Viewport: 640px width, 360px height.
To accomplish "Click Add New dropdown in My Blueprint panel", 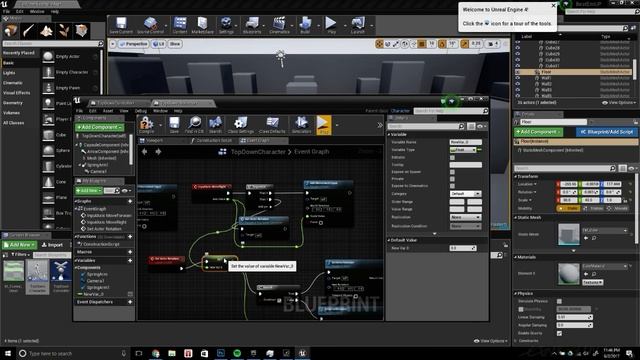I will pyautogui.click(x=89, y=191).
